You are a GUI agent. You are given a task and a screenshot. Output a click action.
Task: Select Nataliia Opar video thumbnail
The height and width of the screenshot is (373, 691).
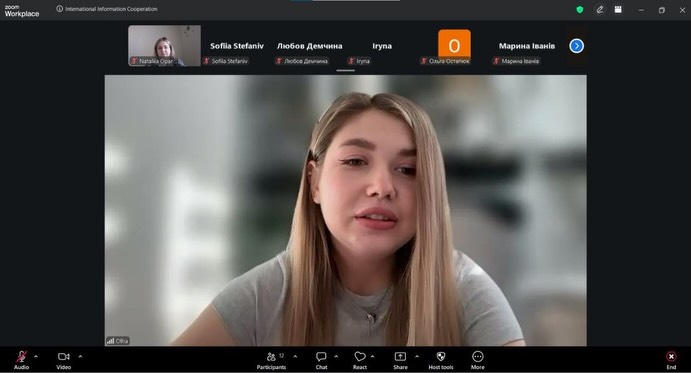pyautogui.click(x=164, y=45)
